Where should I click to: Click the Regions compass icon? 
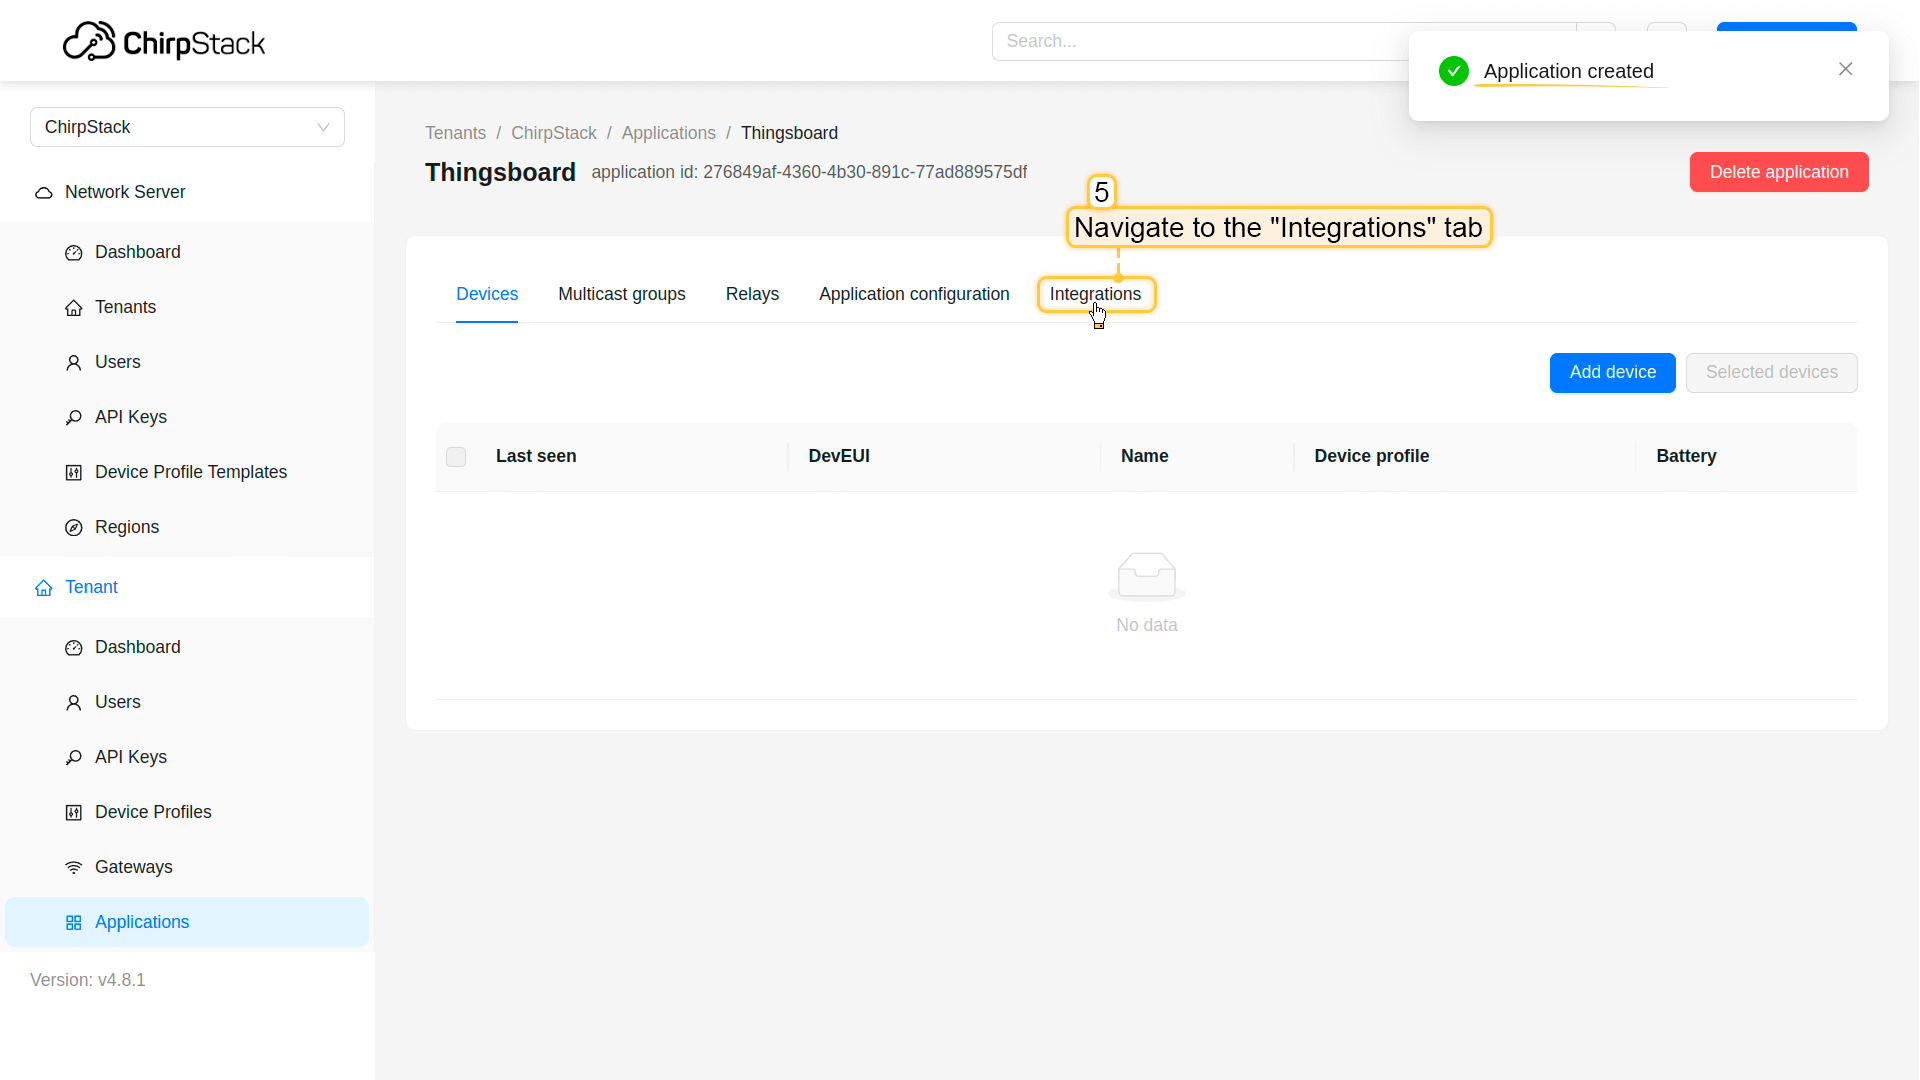coord(74,528)
